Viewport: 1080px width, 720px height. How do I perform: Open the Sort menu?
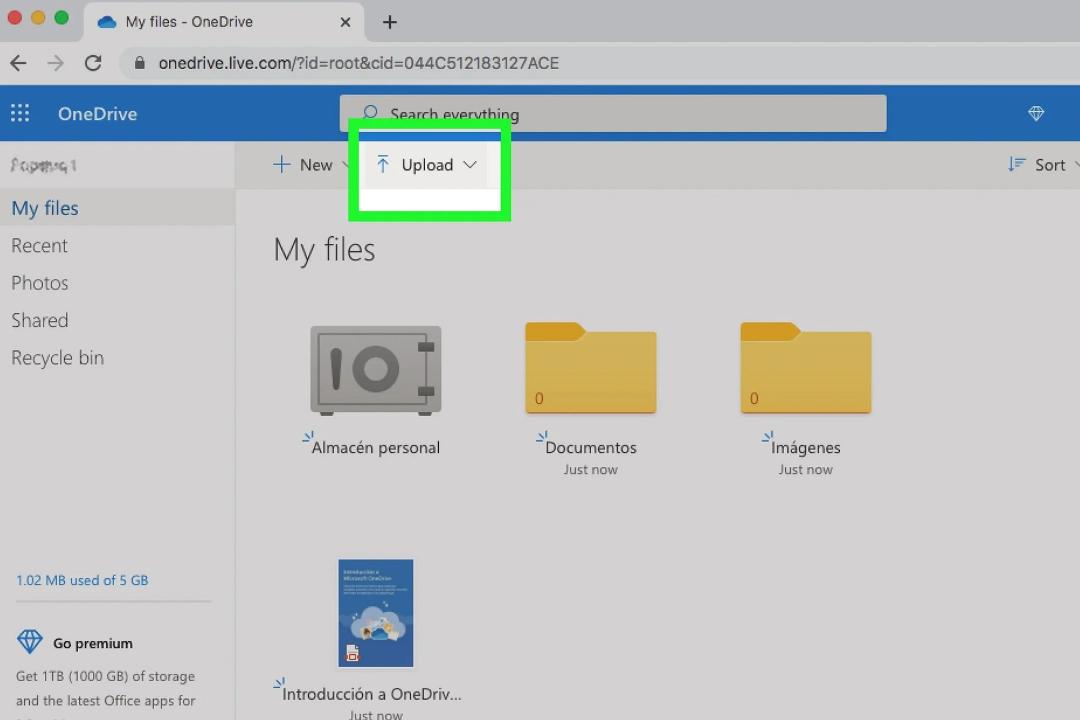(1042, 165)
